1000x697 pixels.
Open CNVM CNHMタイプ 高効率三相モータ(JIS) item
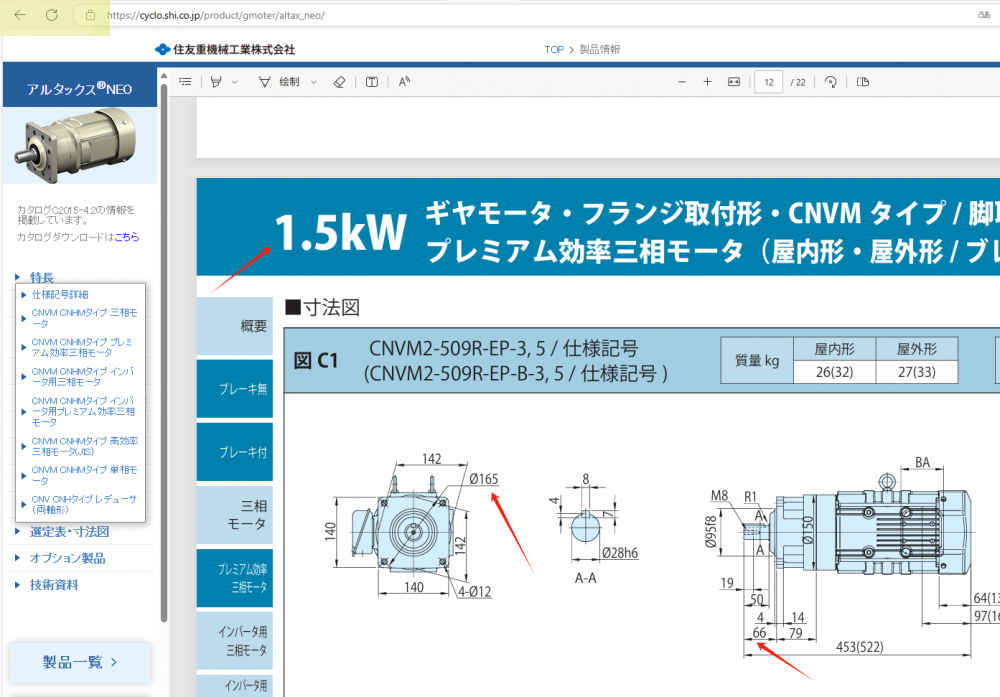tap(84, 446)
